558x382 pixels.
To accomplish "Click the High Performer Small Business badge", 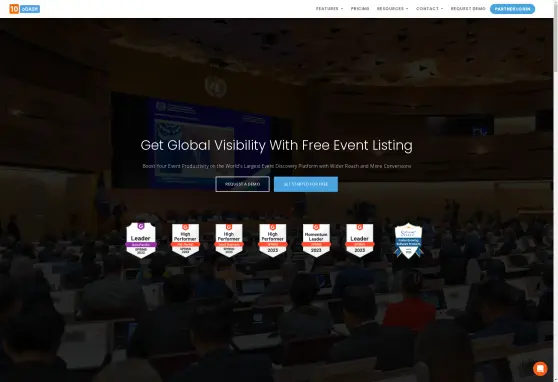I will point(229,240).
